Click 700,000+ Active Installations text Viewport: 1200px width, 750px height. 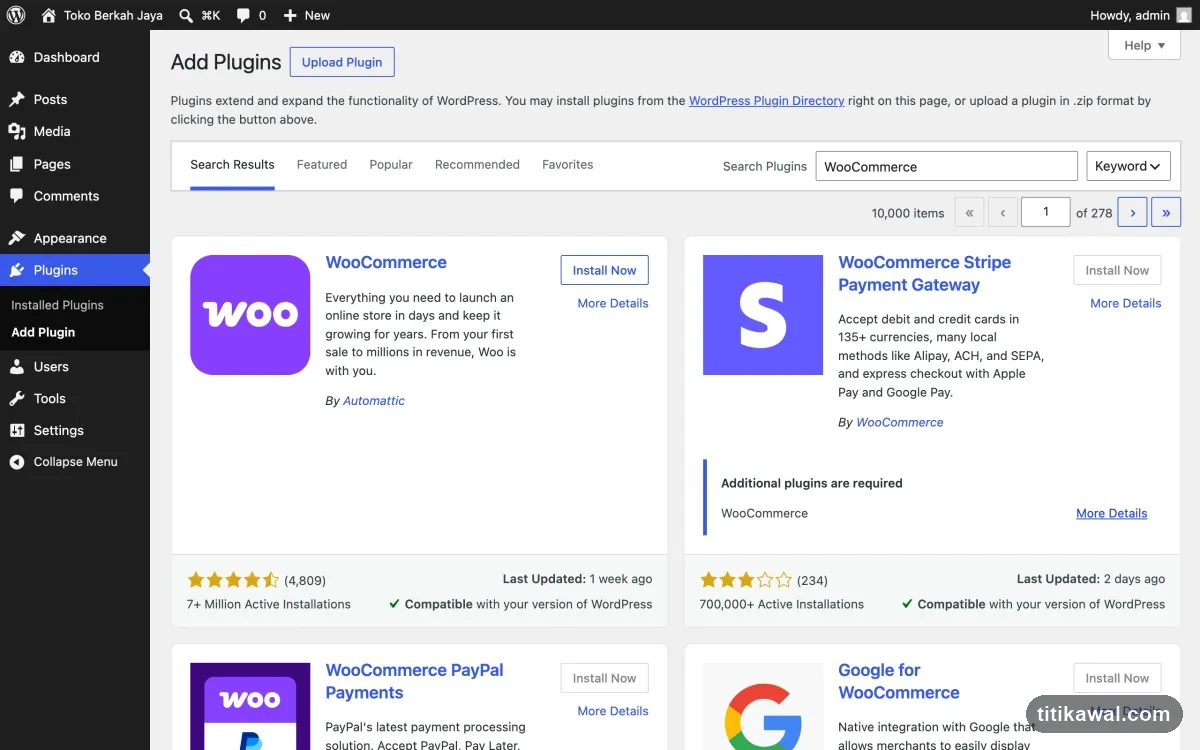pos(782,604)
